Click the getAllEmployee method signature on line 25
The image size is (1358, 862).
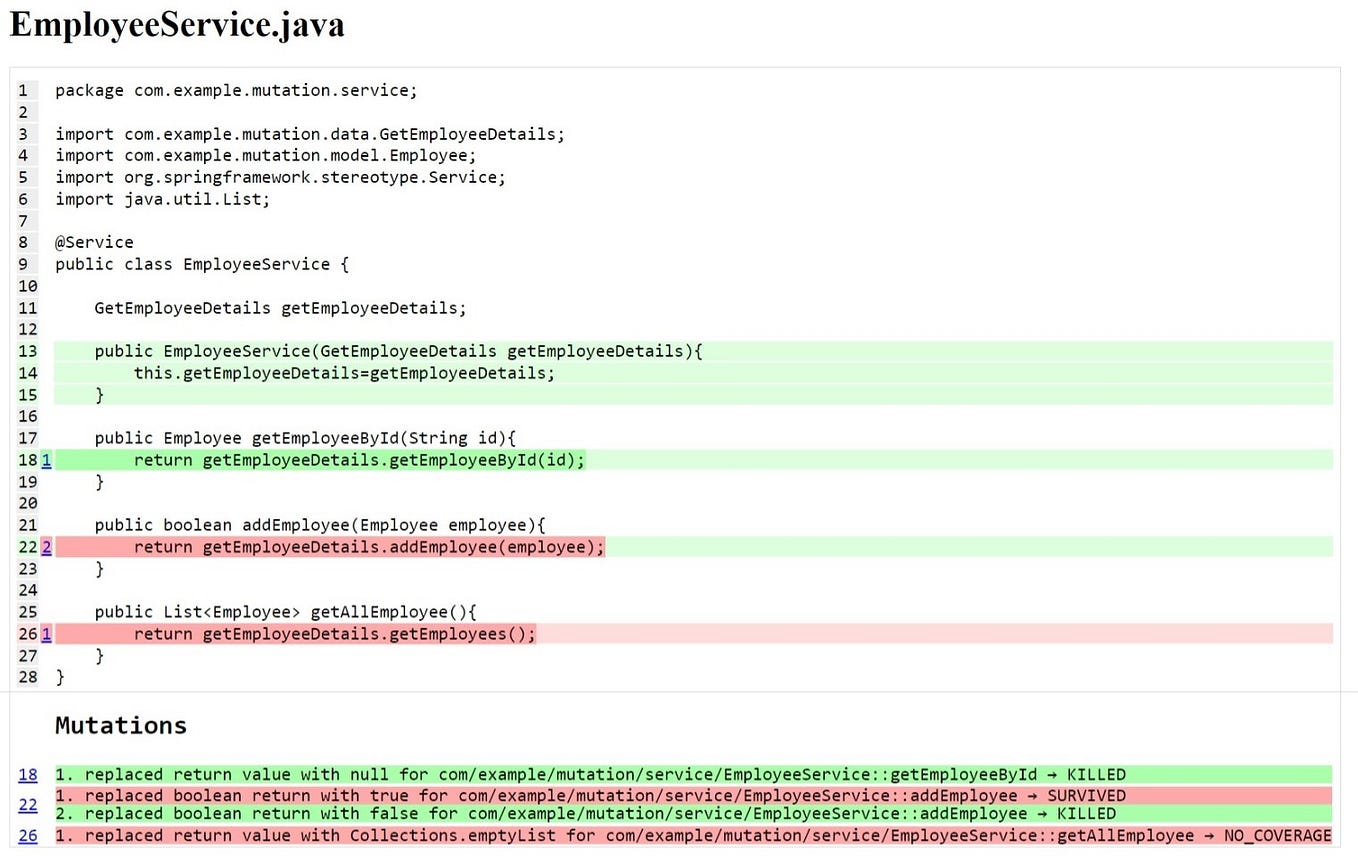tap(285, 612)
